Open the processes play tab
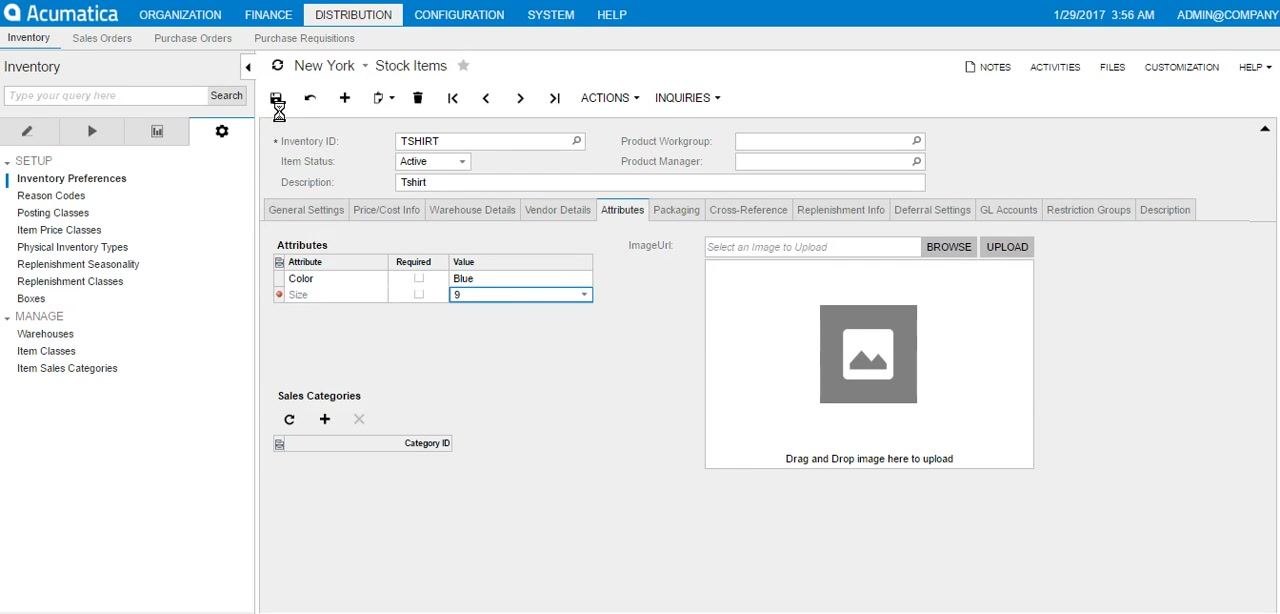The width and height of the screenshot is (1280, 614). (92, 131)
